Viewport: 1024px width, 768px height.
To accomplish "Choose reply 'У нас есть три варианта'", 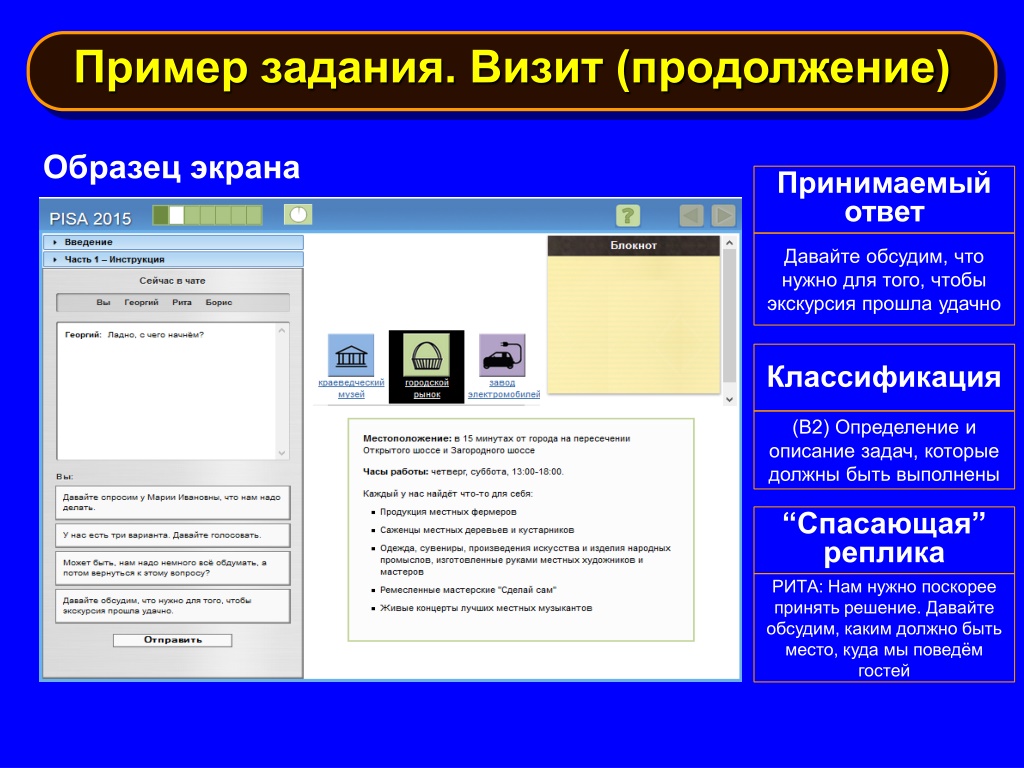I will pyautogui.click(x=173, y=535).
